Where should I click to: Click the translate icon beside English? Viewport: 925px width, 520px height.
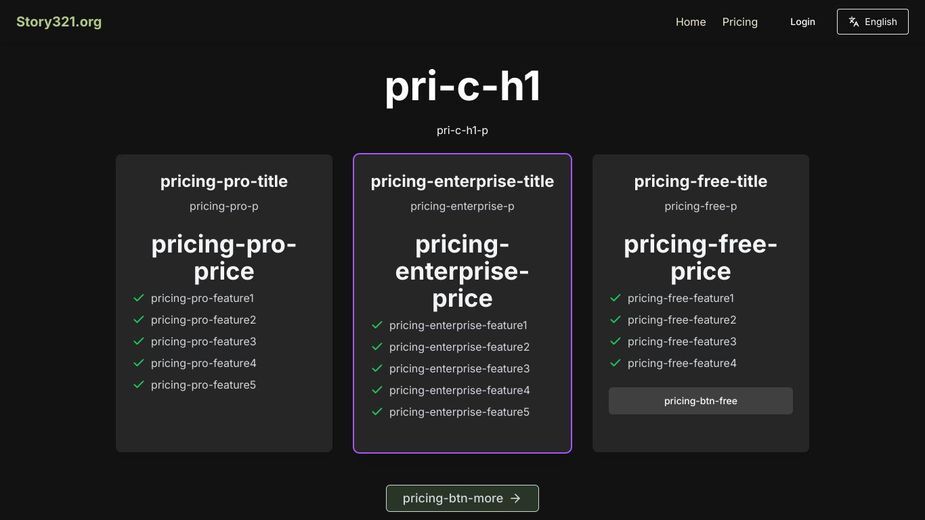(854, 22)
